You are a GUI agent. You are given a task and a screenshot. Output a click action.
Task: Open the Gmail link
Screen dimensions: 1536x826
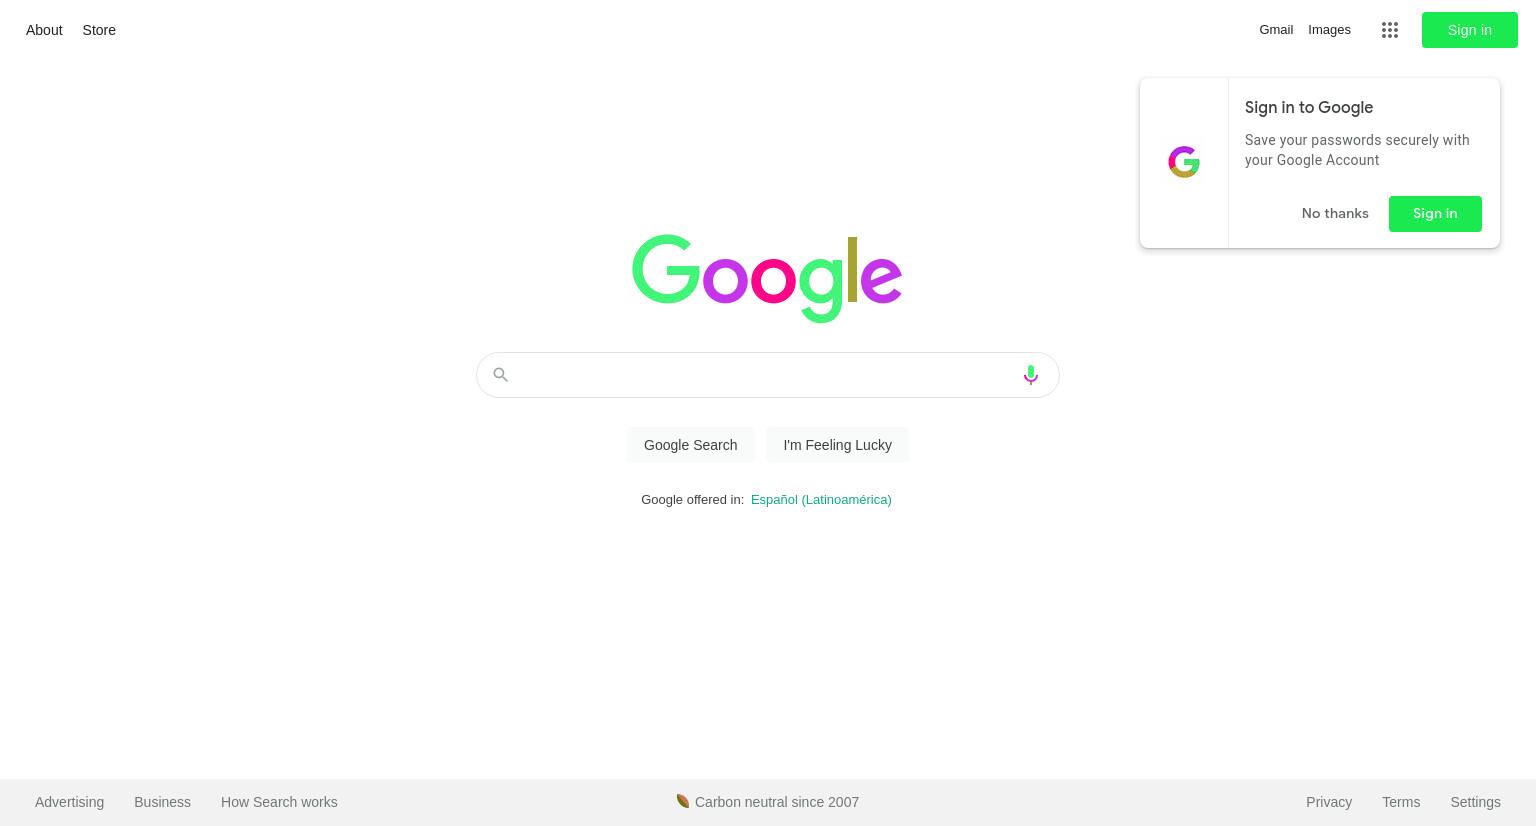click(1276, 30)
